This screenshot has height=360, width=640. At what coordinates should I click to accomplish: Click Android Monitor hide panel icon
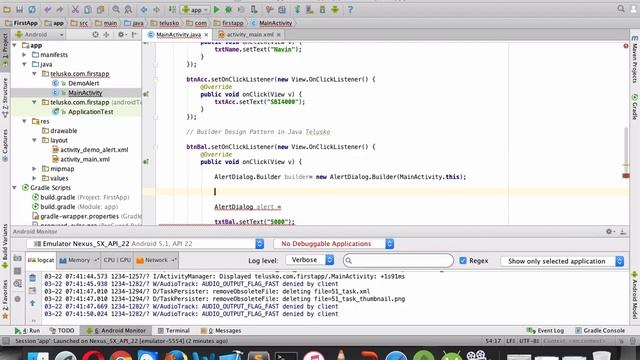[x=623, y=231]
